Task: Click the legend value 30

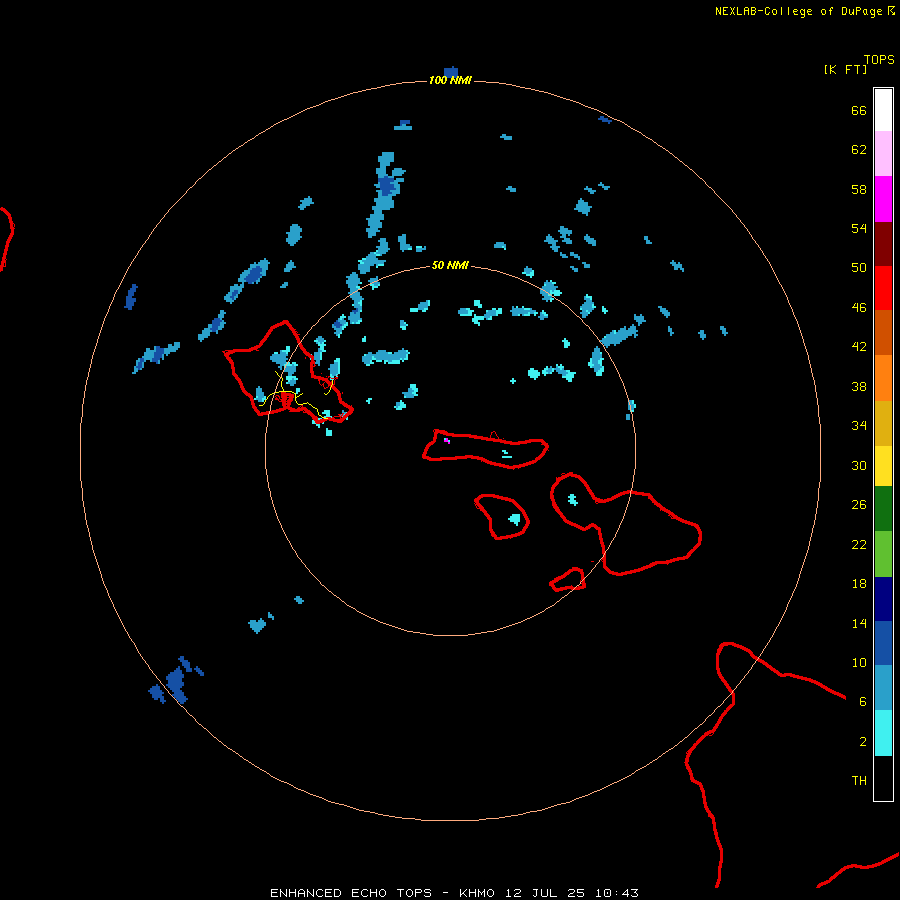Action: pyautogui.click(x=859, y=465)
